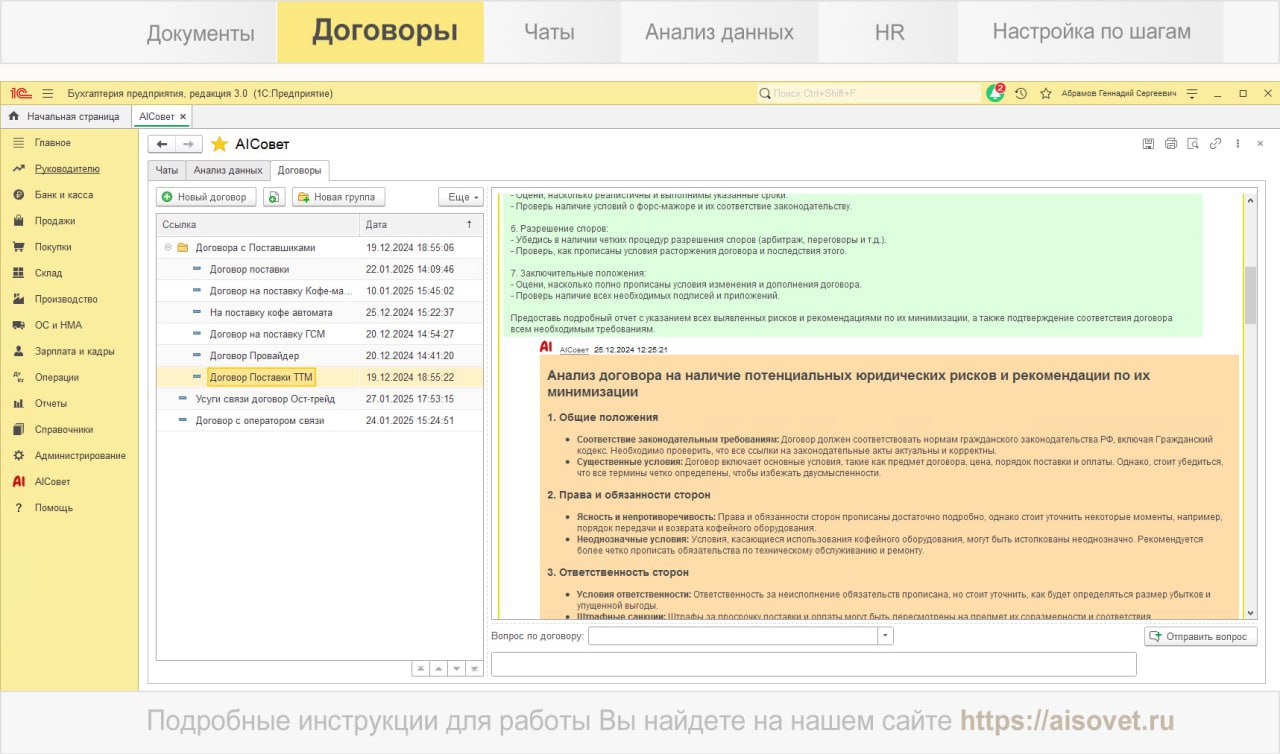Viewport: 1280px width, 754px height.
Task: Switch to the Начальная страница tab
Action: click(x=64, y=116)
